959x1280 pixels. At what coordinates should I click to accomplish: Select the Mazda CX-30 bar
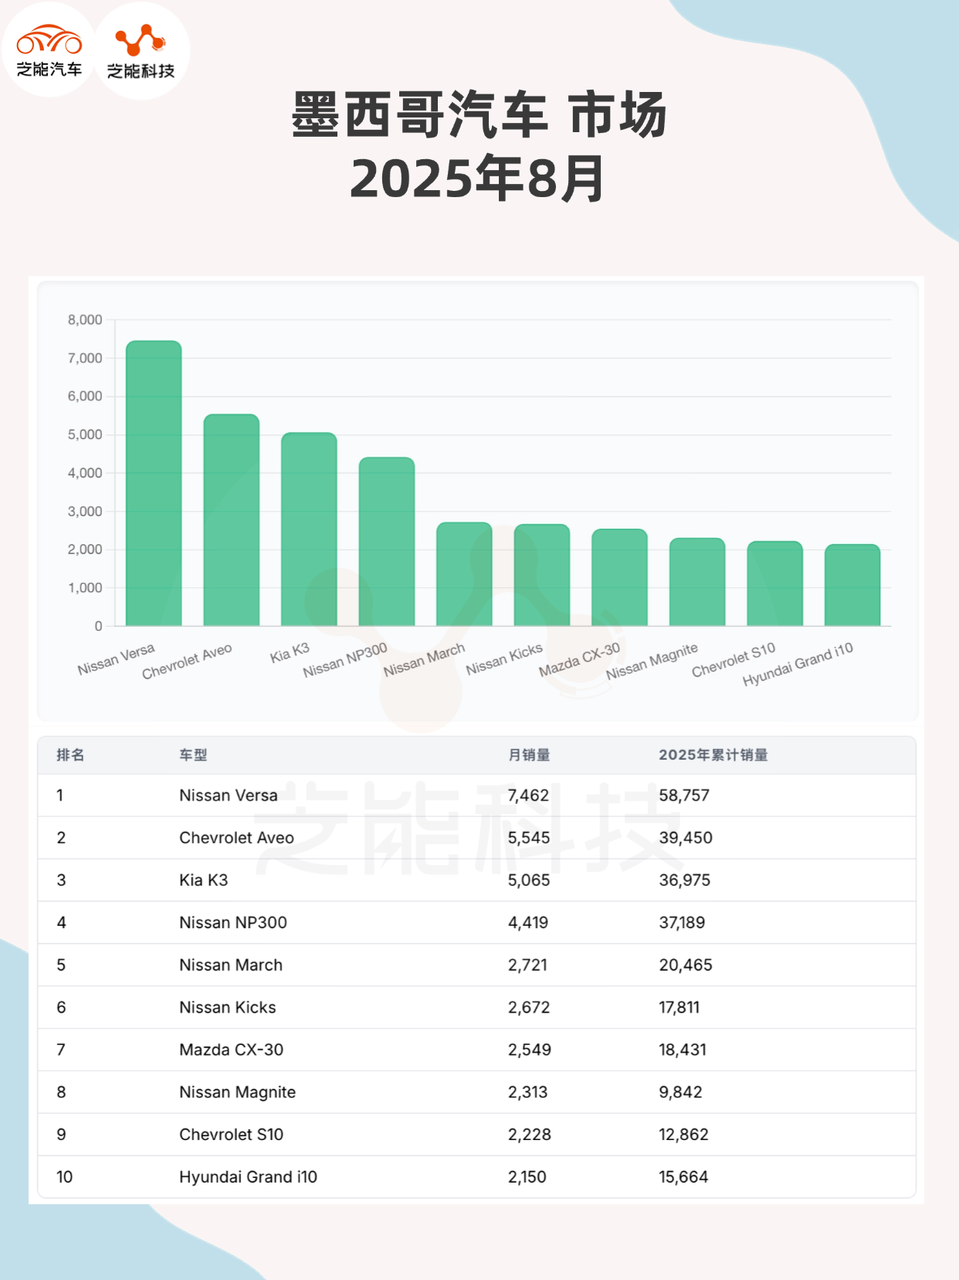click(619, 578)
